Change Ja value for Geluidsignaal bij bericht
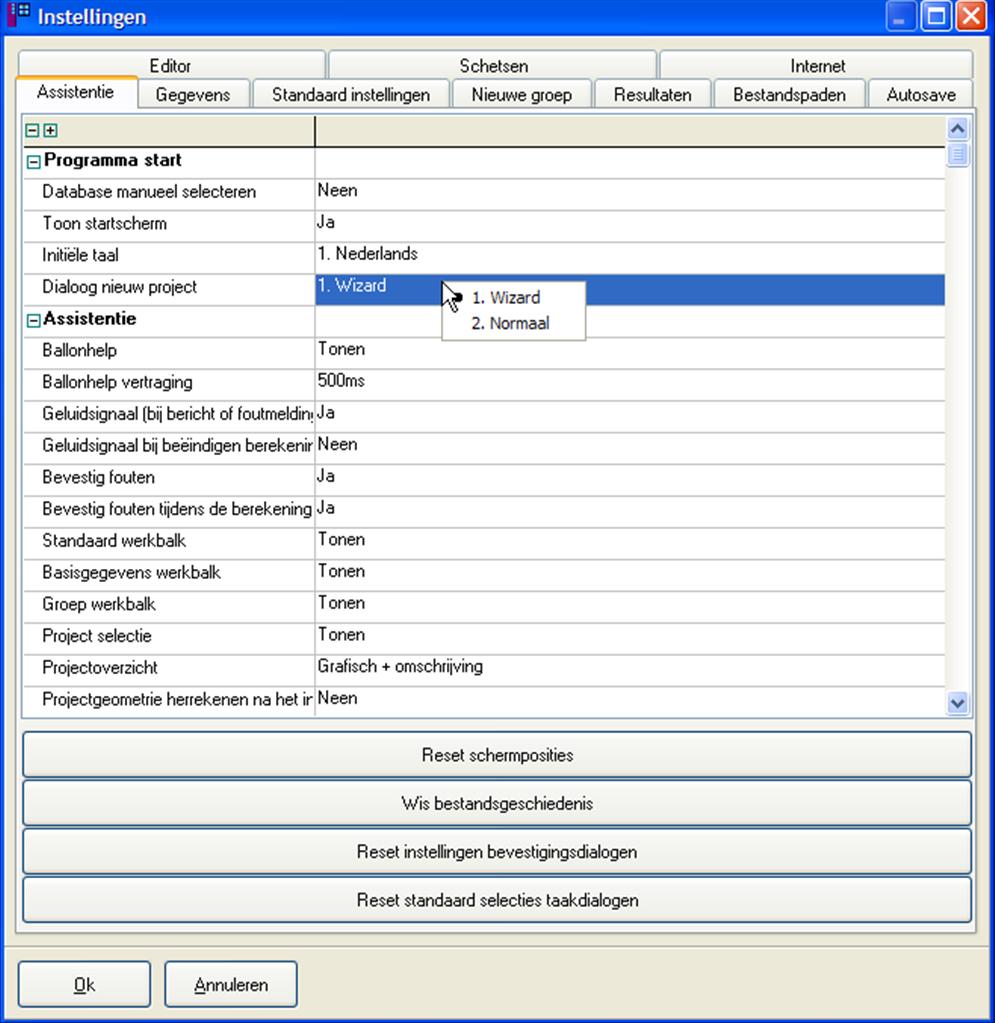Screen dimensions: 995x1023 [x=630, y=416]
